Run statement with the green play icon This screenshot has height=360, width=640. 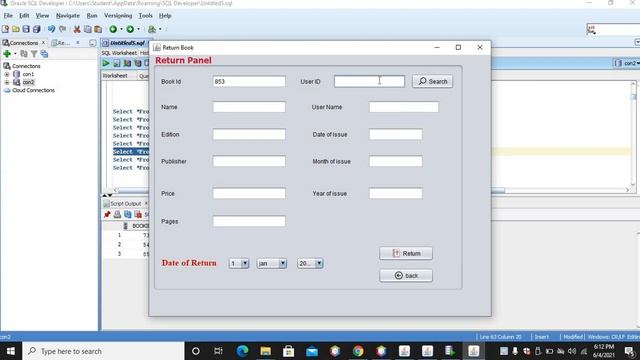[x=106, y=63]
